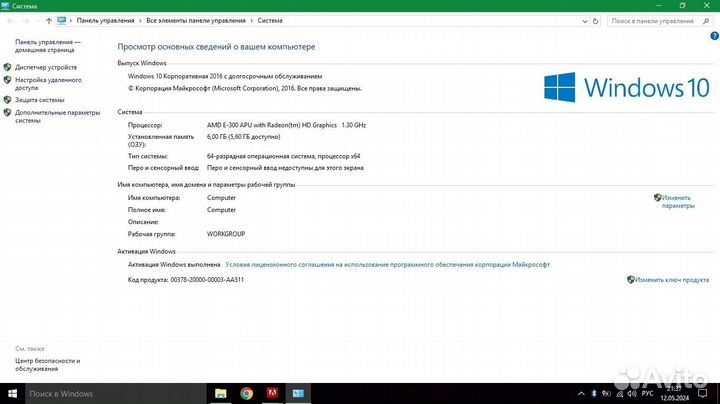Click the Windows 10 logo image
Viewport: 720px width, 404px height.
tap(627, 87)
